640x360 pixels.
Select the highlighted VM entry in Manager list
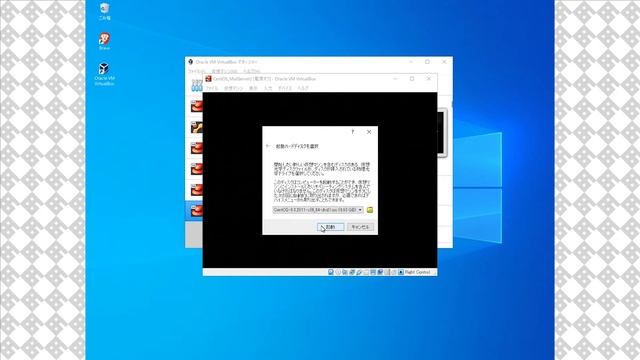194,211
